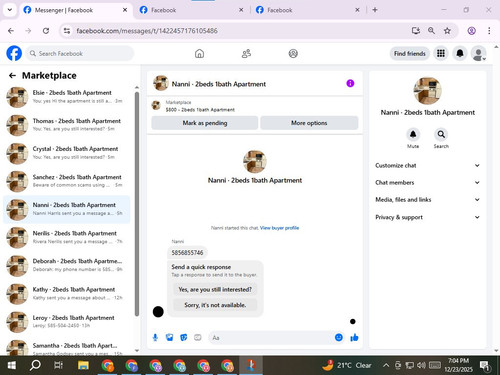The image size is (500, 375).
Task: Open the Notifications bell in header
Action: point(460,53)
